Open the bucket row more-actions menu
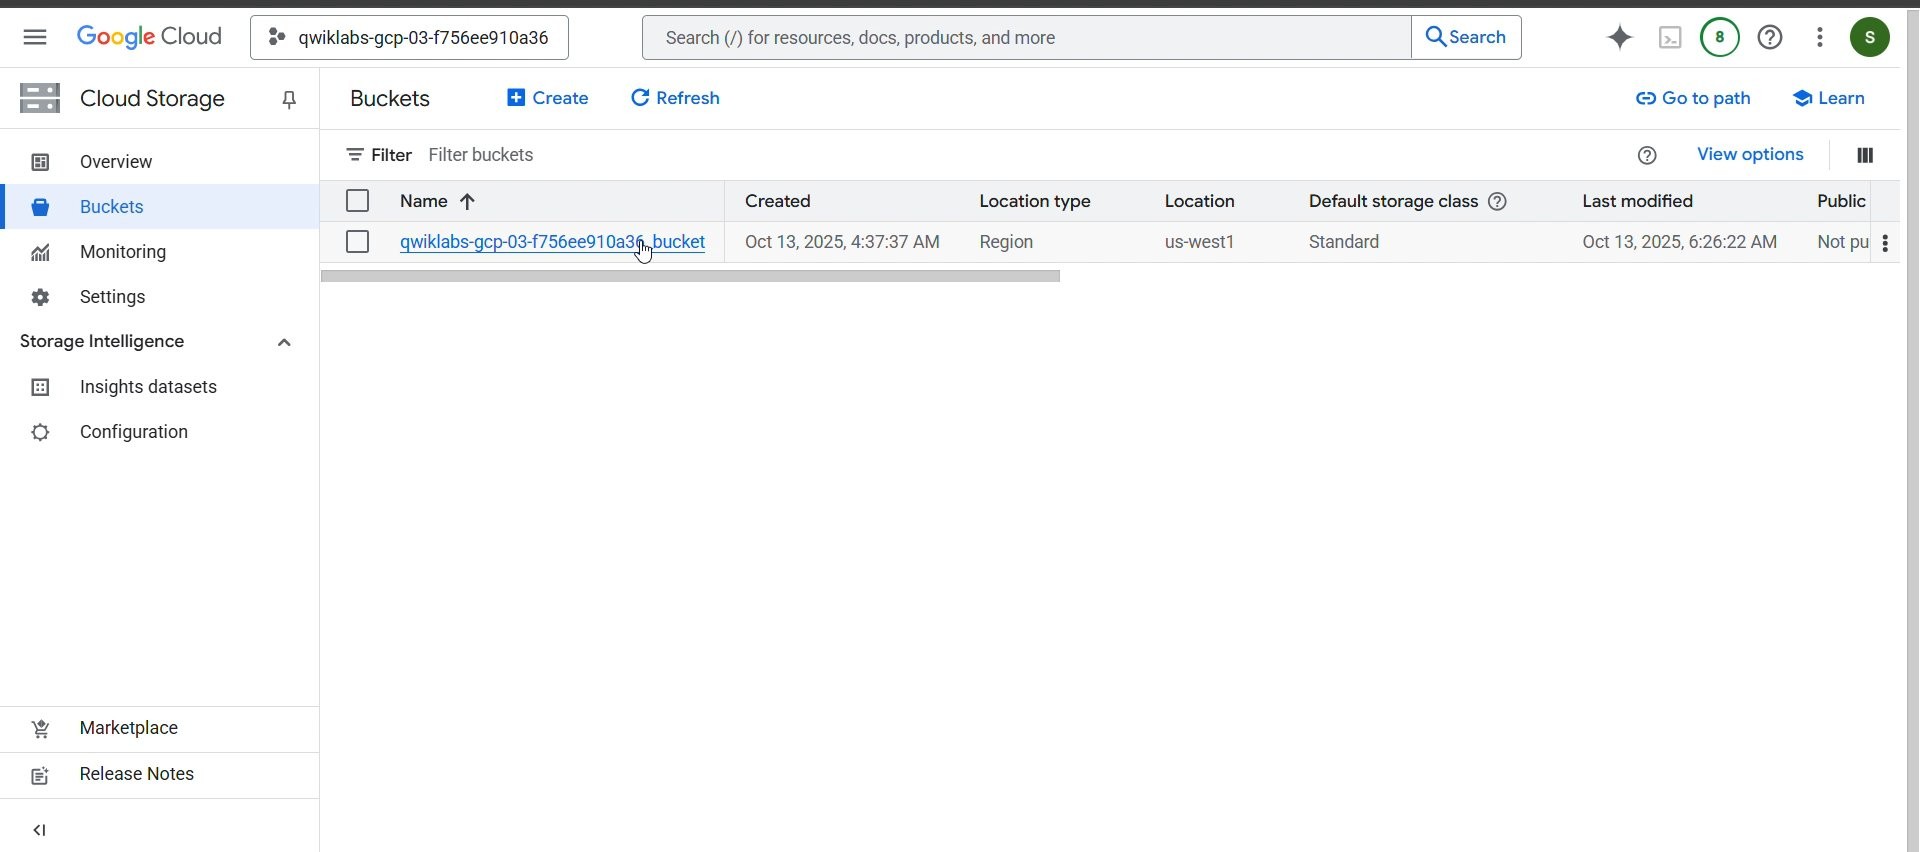Screen dimensions: 1920x852 pyautogui.click(x=1885, y=243)
